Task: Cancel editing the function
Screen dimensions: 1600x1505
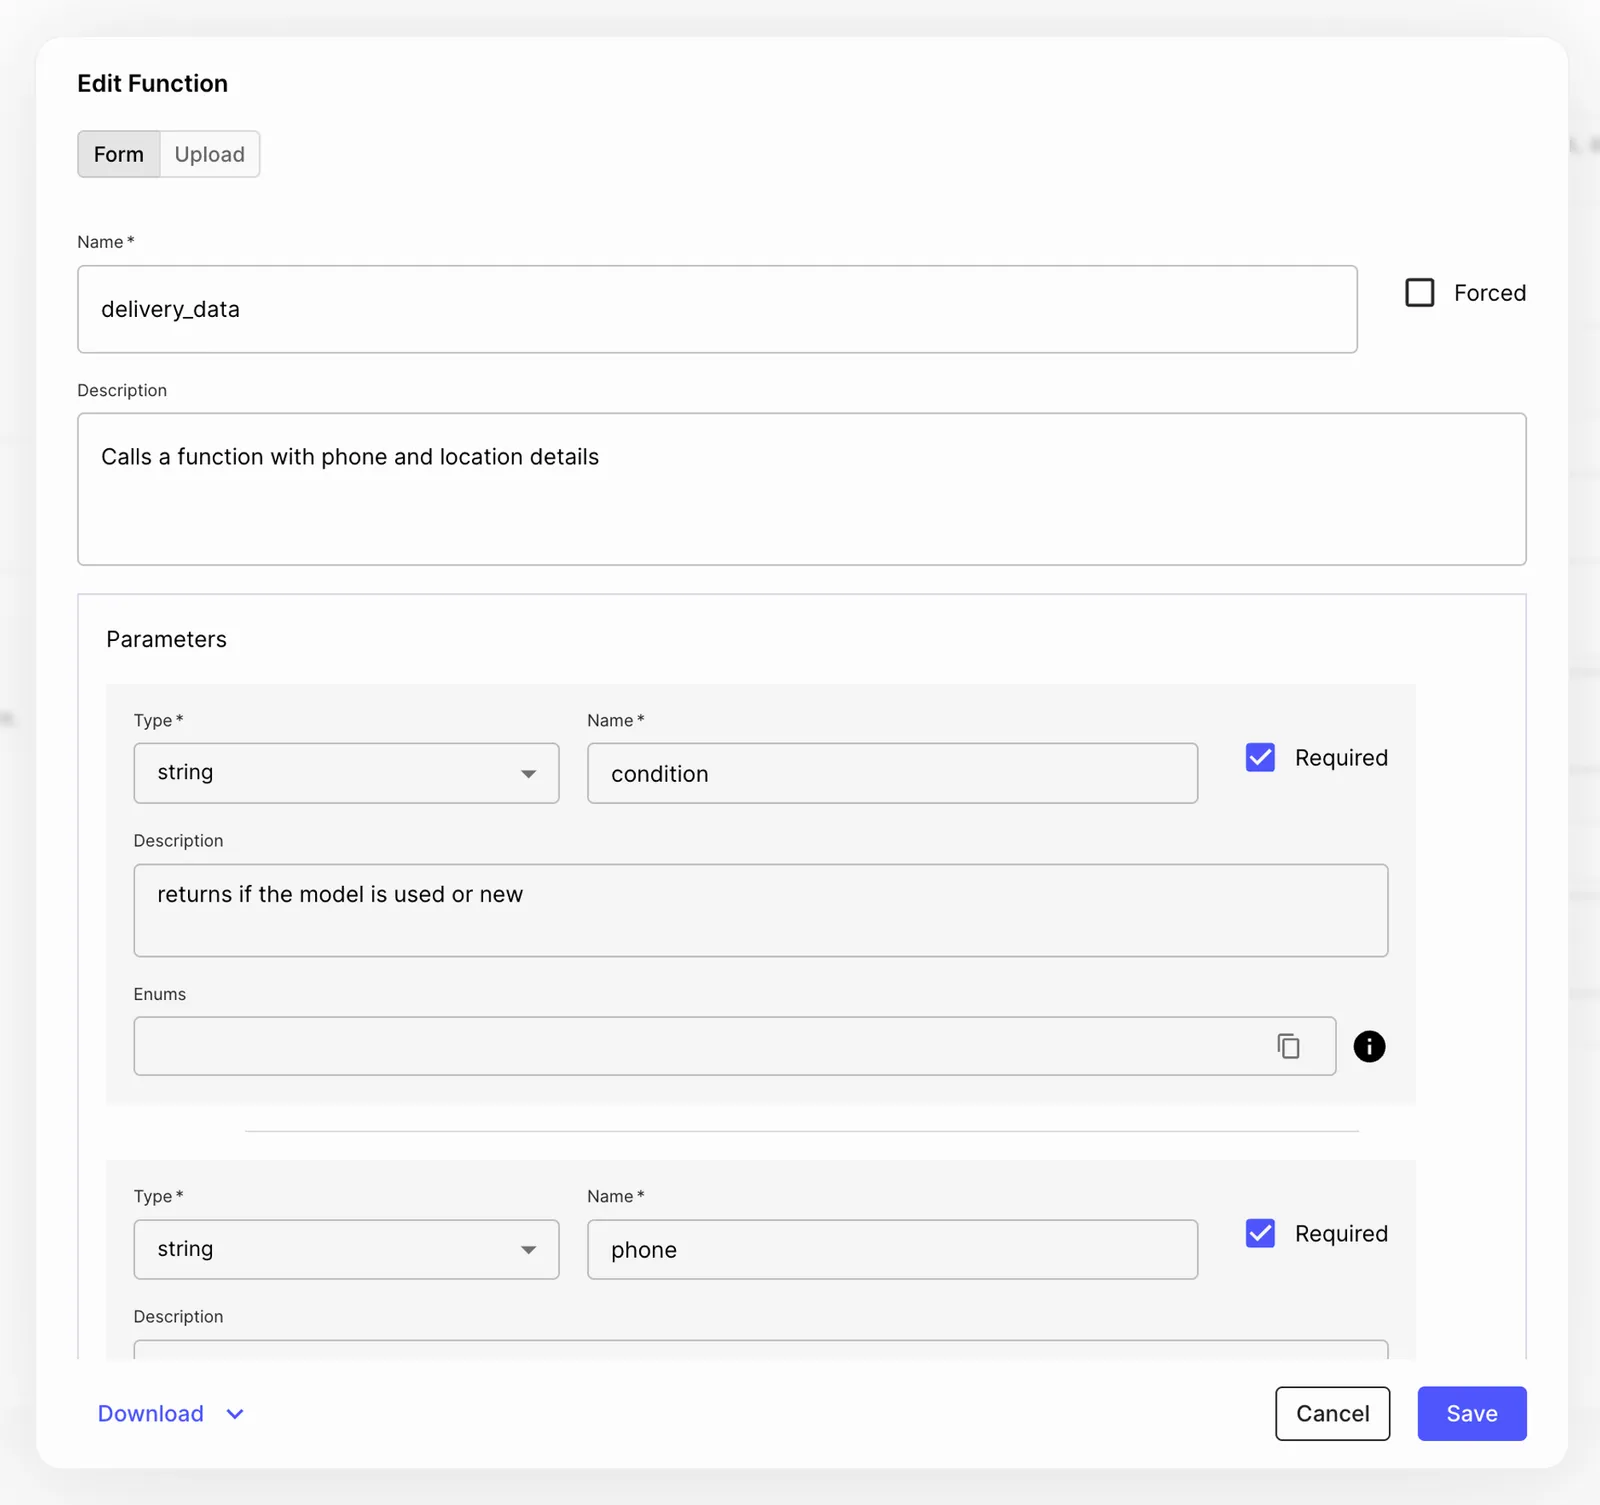Action: click(x=1332, y=1413)
